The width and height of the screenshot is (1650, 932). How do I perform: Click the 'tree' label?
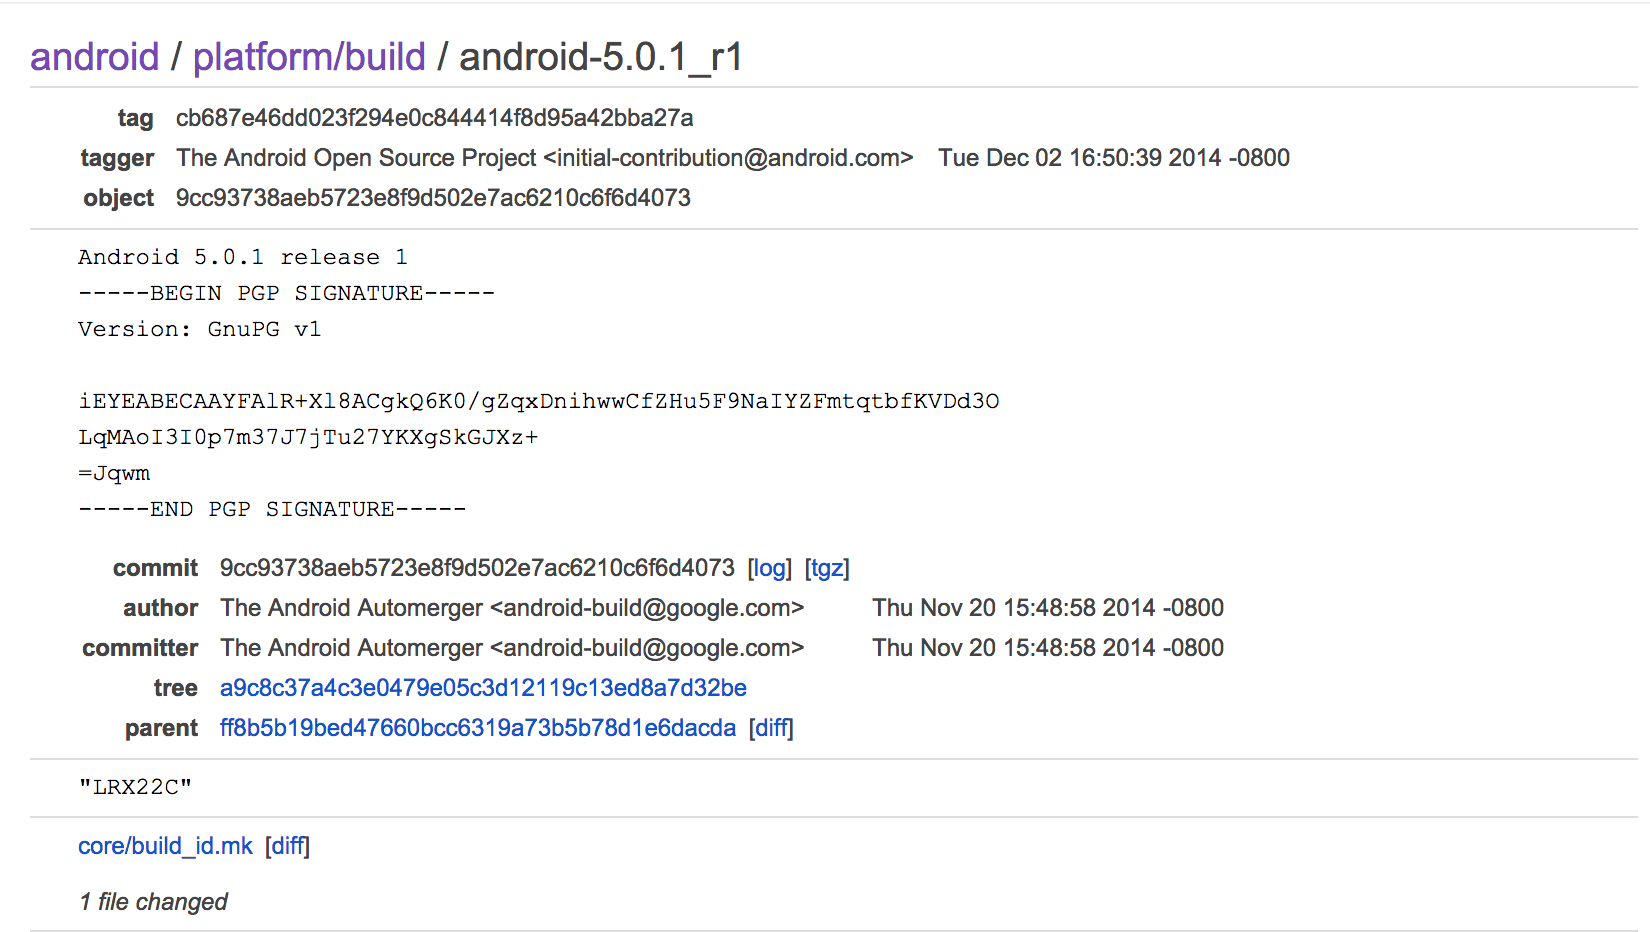176,688
